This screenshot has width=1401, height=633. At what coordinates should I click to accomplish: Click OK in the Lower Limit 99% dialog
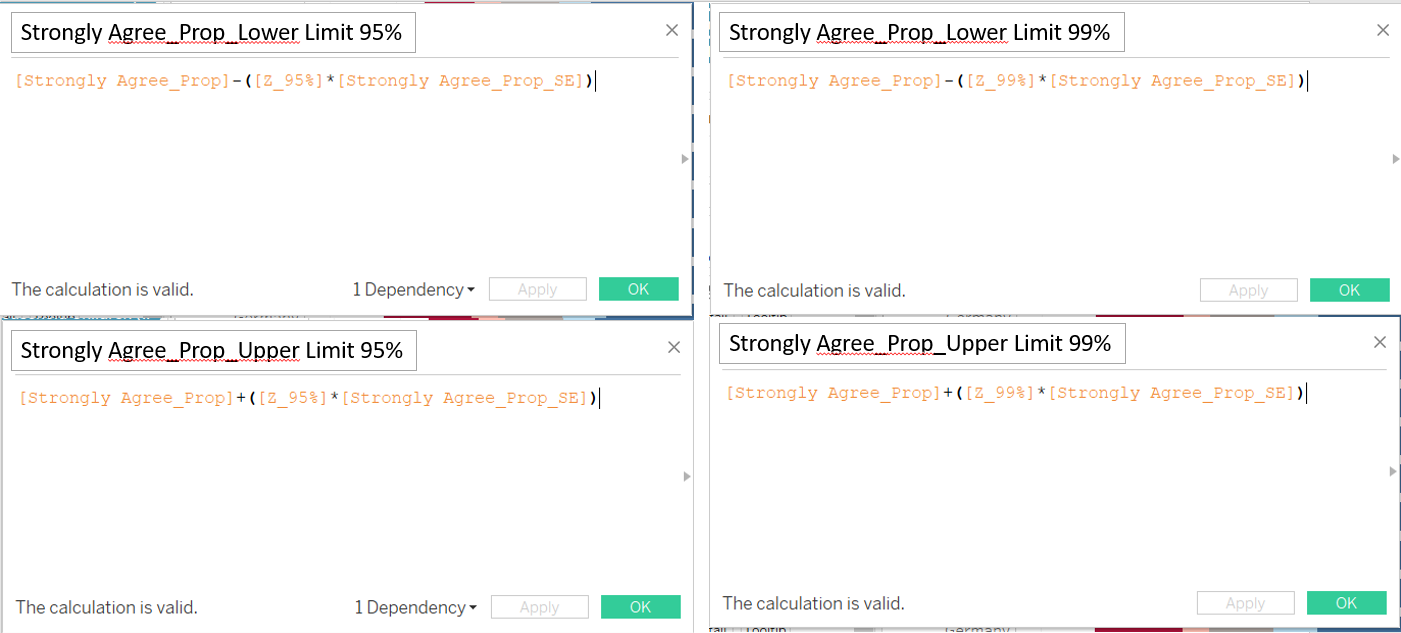[1349, 290]
